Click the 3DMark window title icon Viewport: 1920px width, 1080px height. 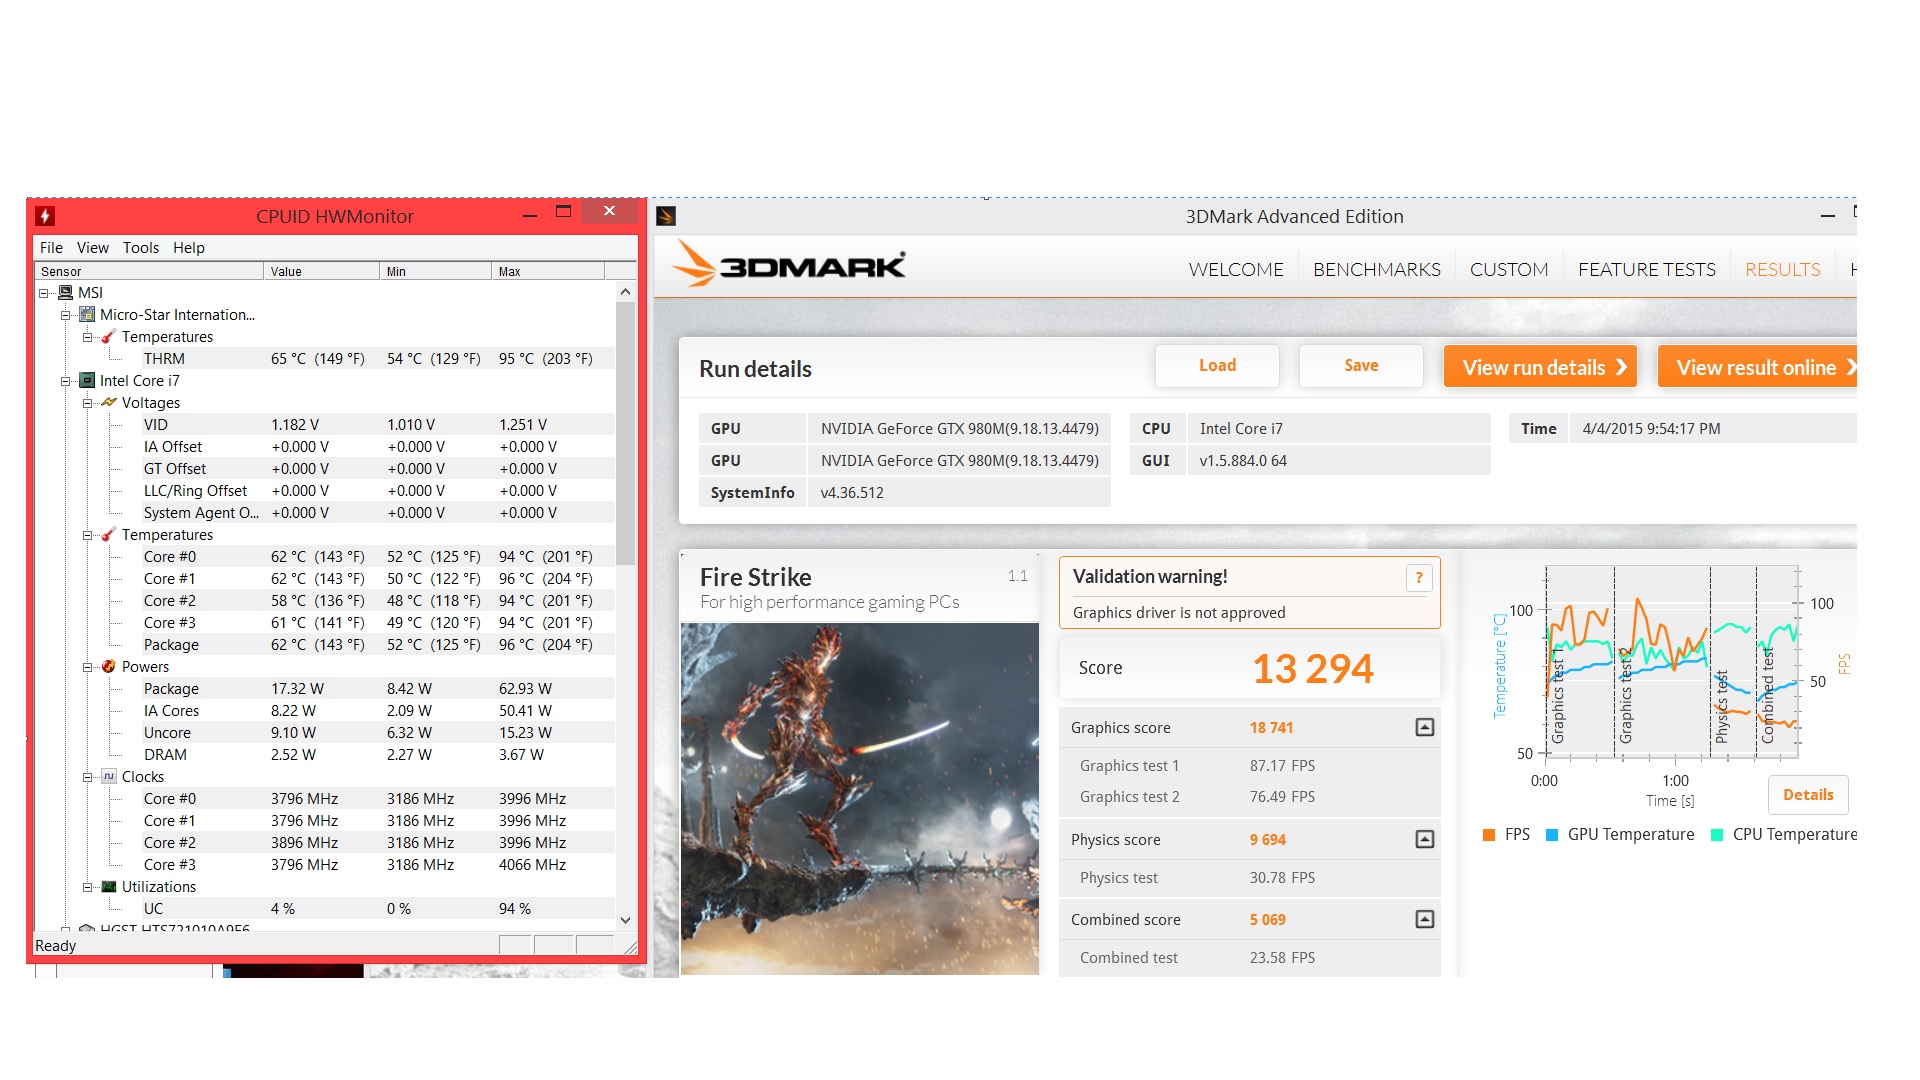point(666,216)
